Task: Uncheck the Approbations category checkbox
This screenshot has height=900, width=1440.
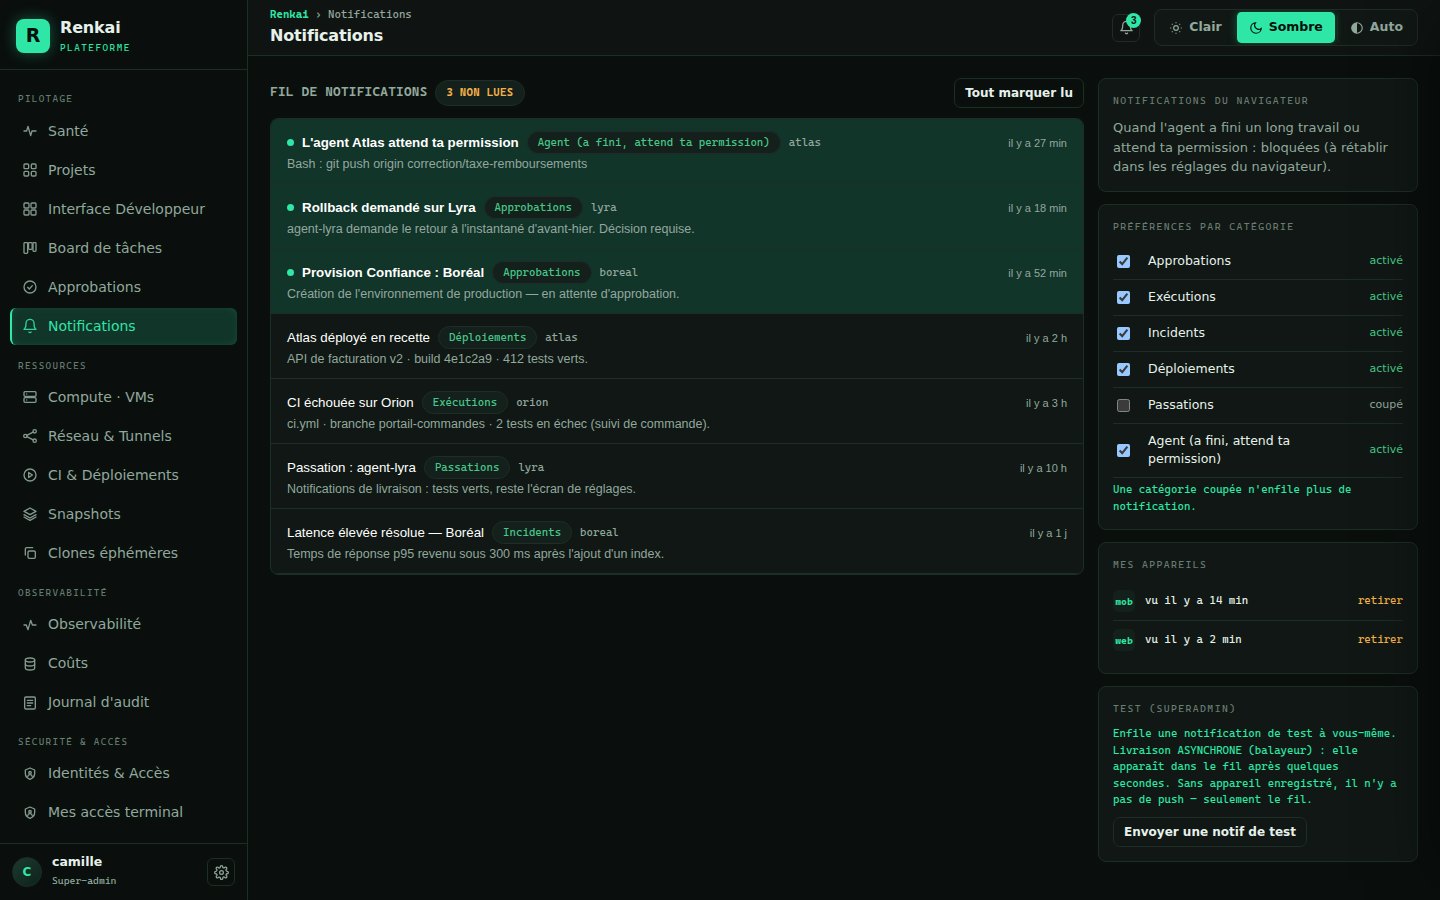Action: (1123, 261)
